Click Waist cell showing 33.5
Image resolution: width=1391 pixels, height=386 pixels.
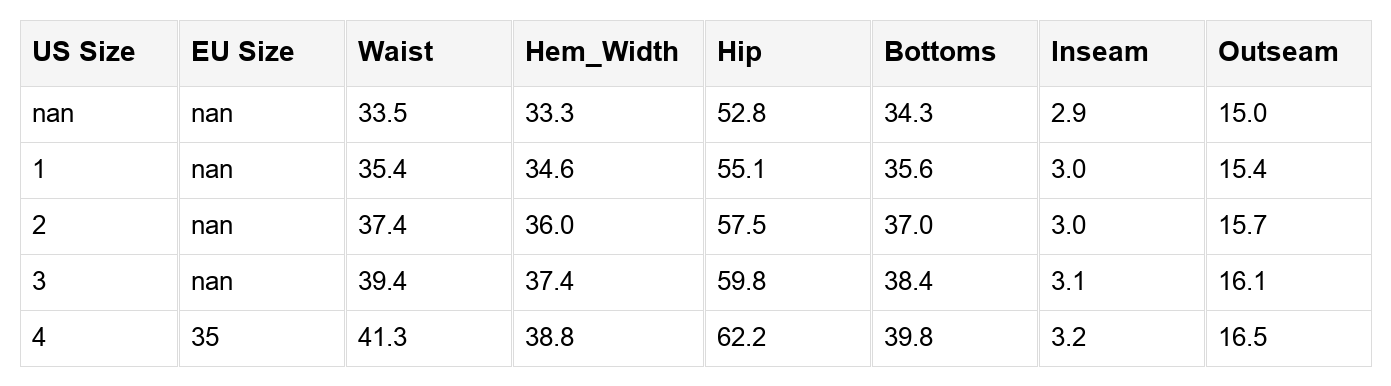pyautogui.click(x=429, y=114)
